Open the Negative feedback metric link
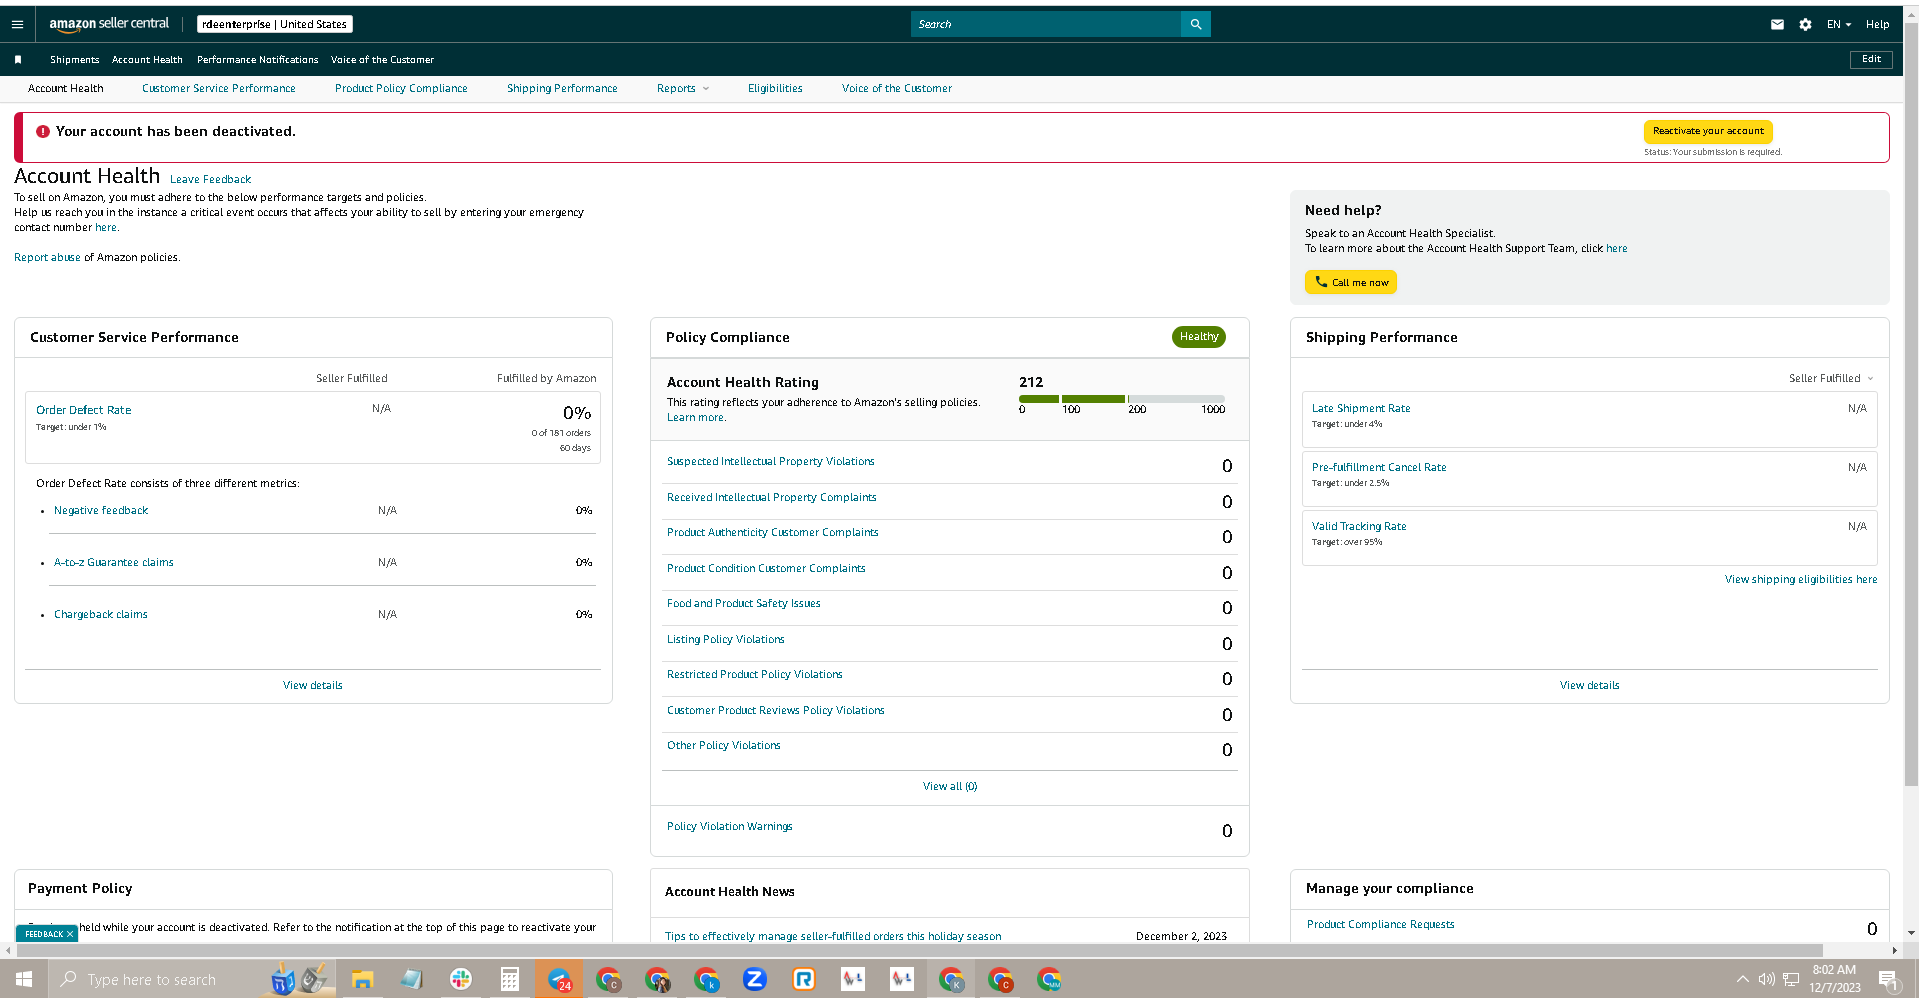The image size is (1919, 998). [101, 510]
